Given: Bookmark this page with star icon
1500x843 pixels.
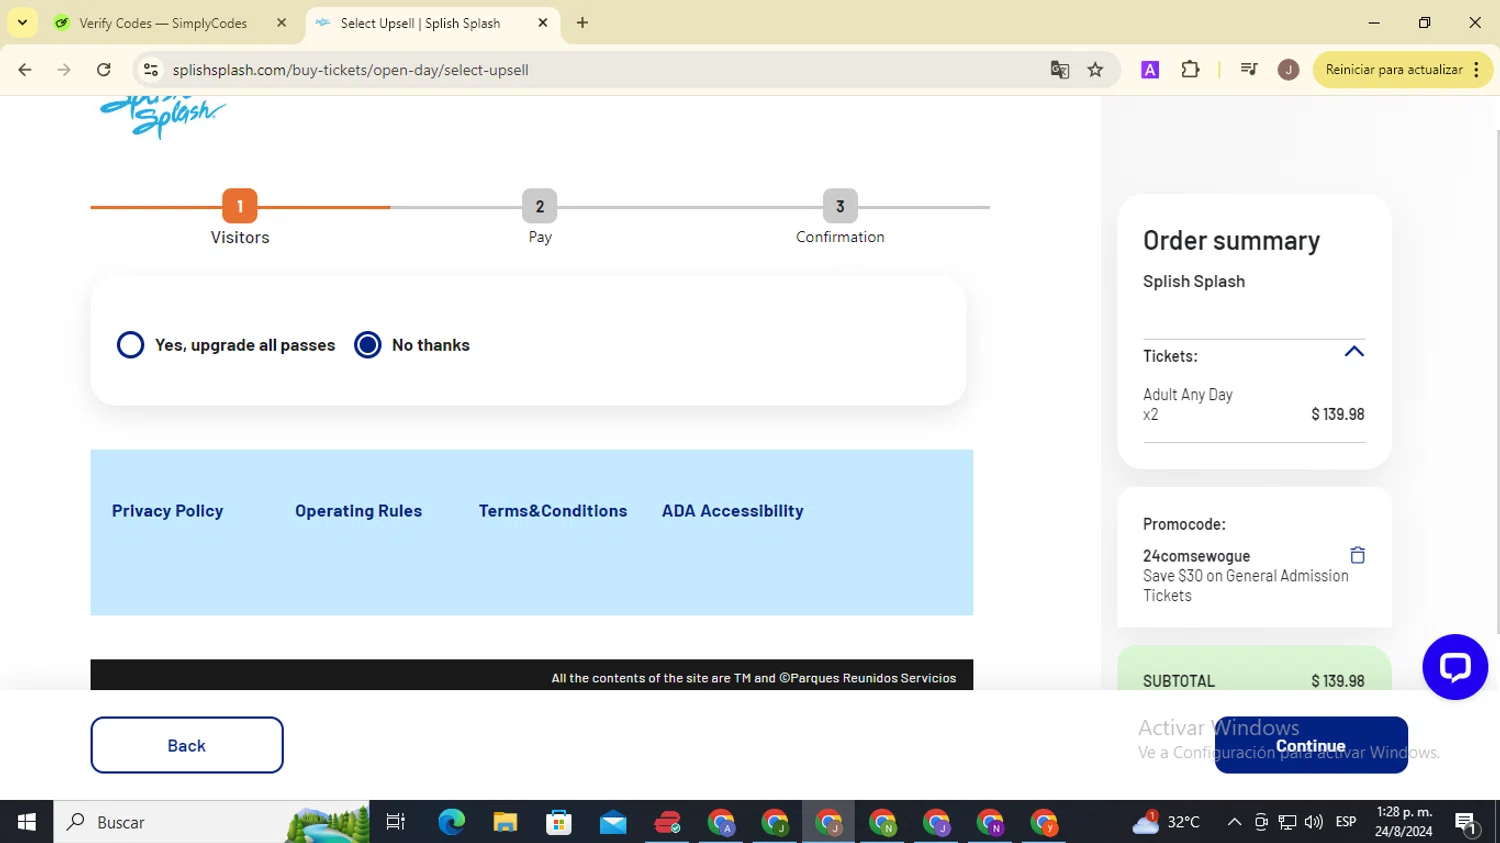Looking at the screenshot, I should (1096, 70).
